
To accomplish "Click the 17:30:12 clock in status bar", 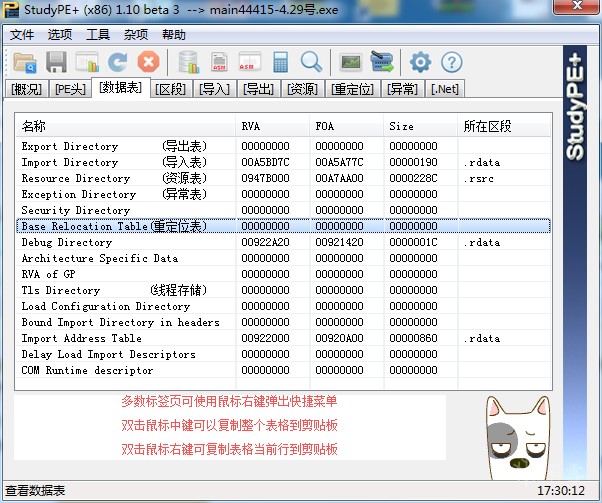I will 561,491.
